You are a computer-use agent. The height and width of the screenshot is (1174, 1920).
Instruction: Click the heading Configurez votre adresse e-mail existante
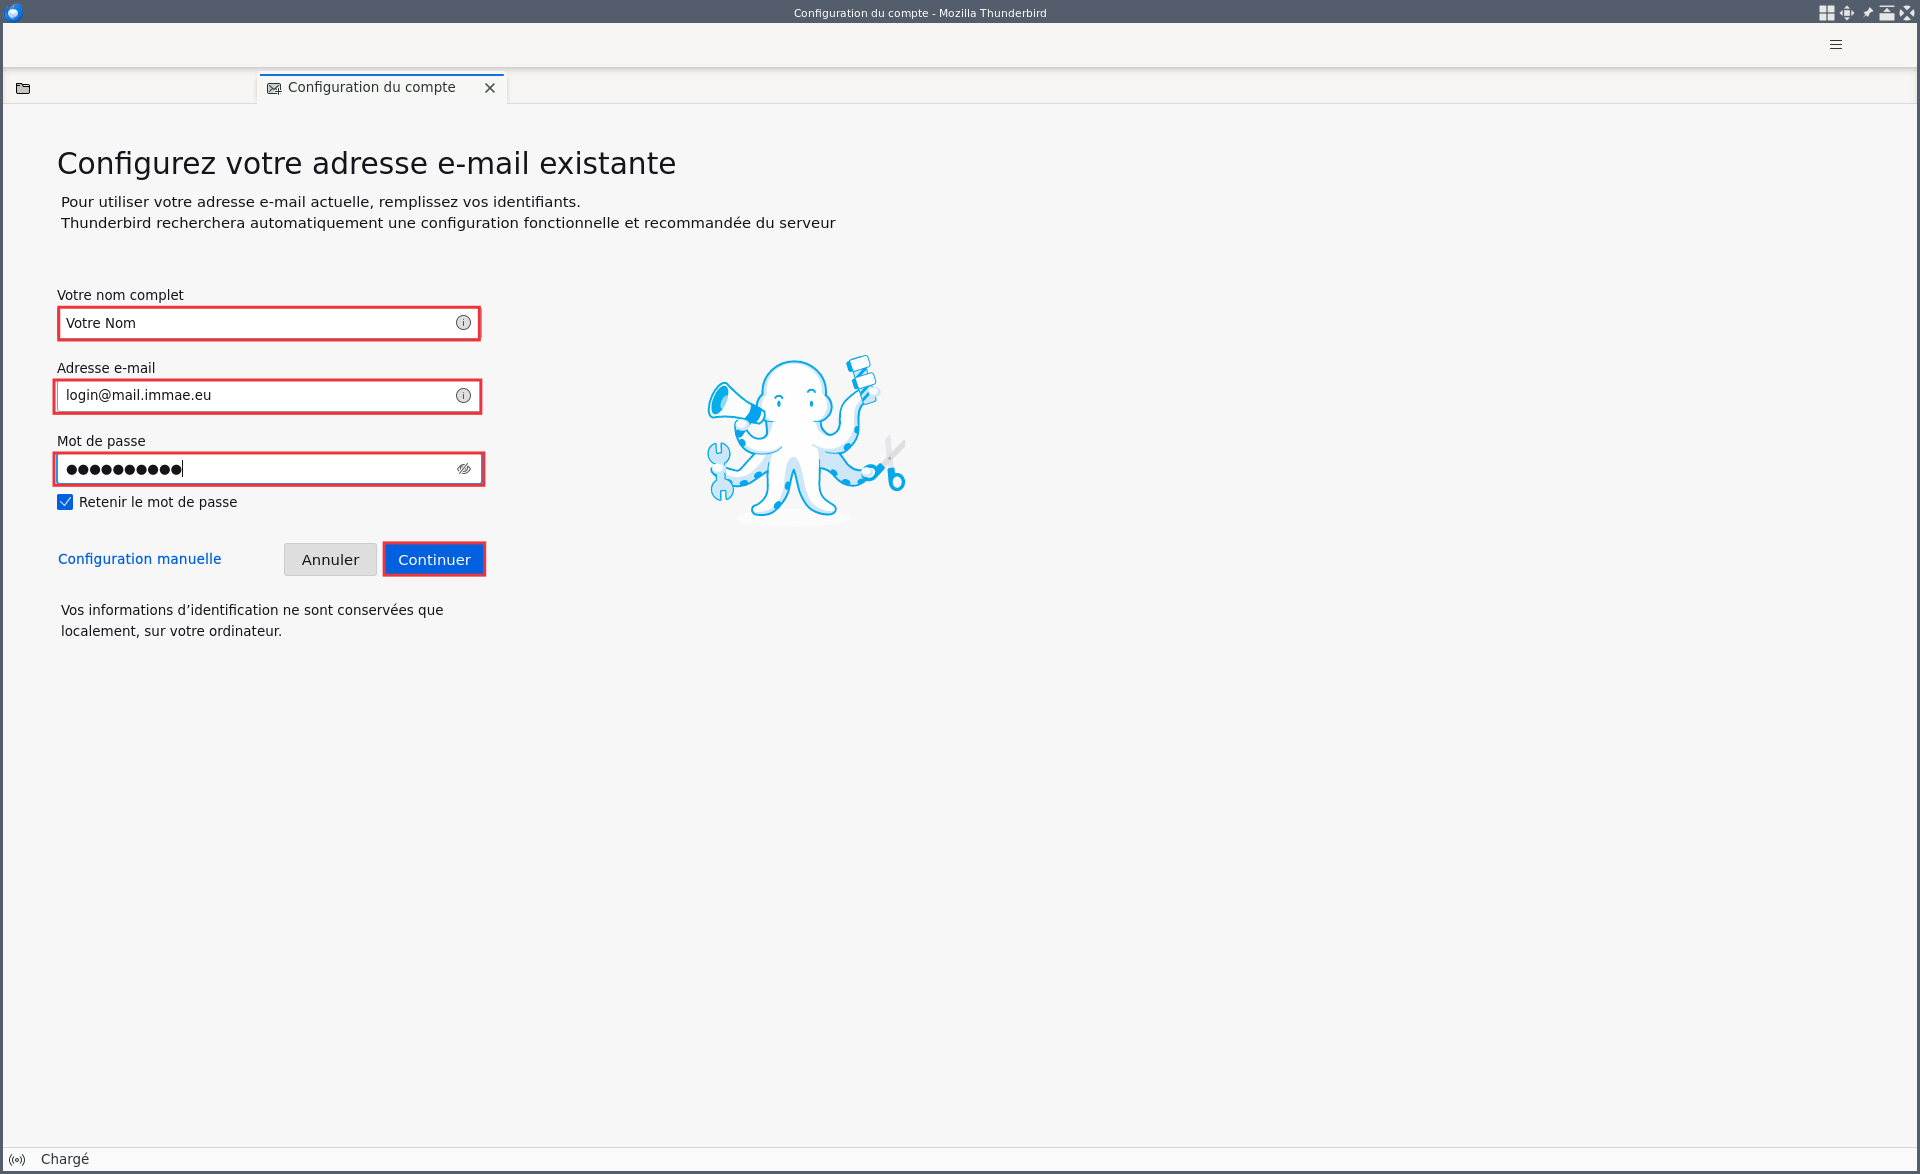367,163
